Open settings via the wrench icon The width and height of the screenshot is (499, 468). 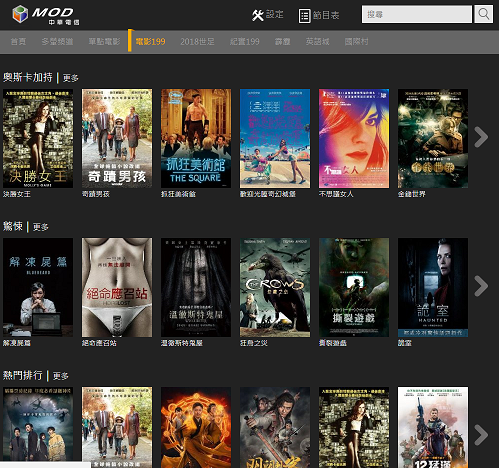point(258,15)
